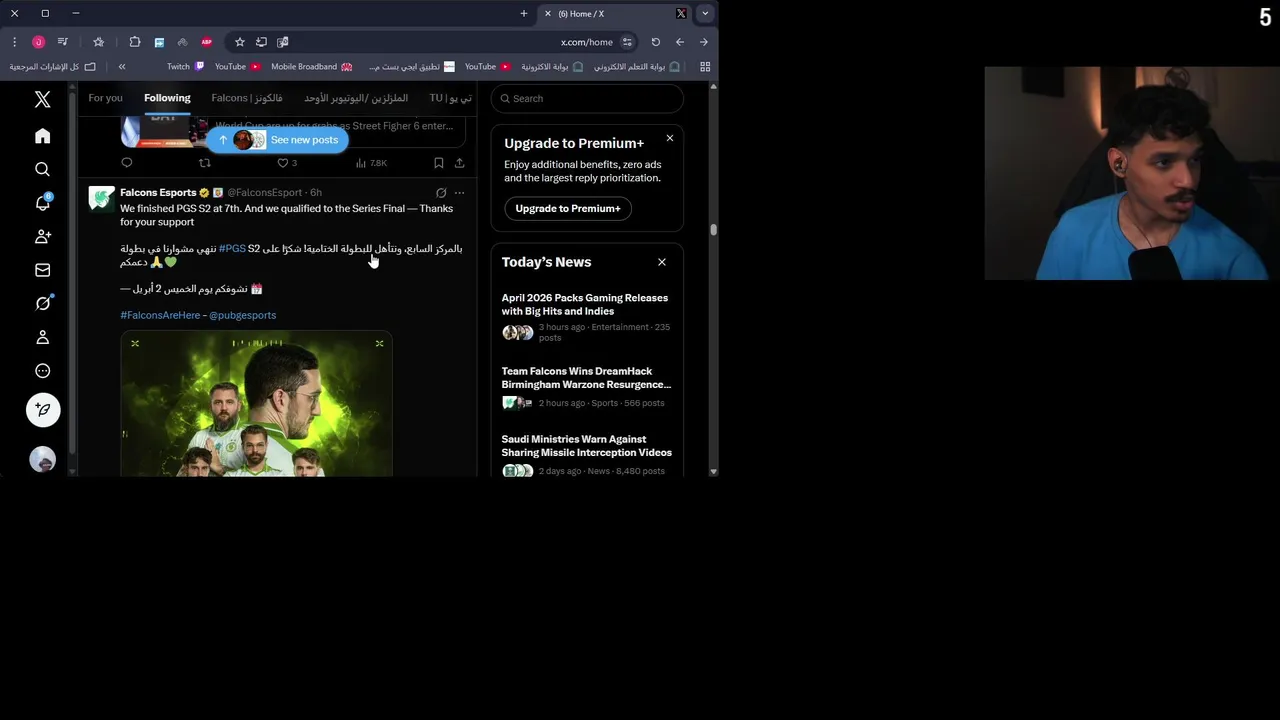The image size is (1280, 720).
Task: Open media control icon in toolbar
Action: (62, 42)
